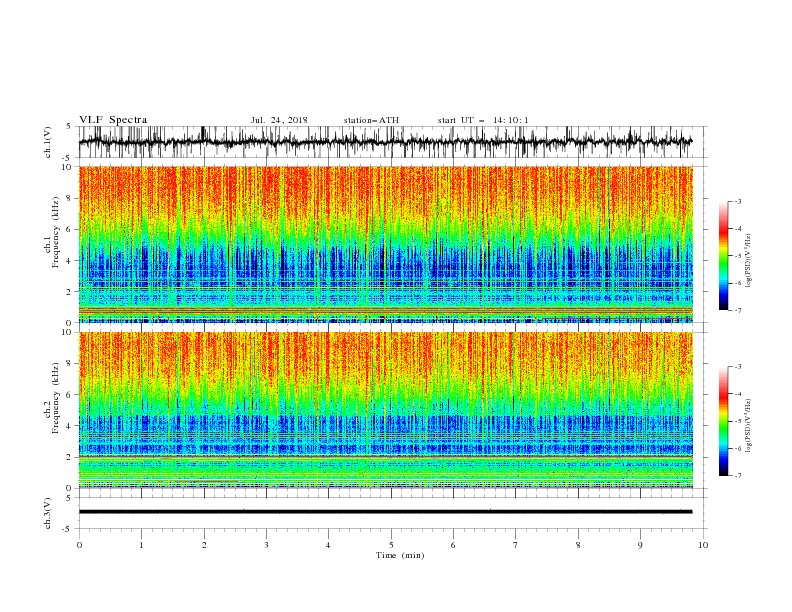
Task: Click time axis tick label '7'
Action: click(x=516, y=545)
